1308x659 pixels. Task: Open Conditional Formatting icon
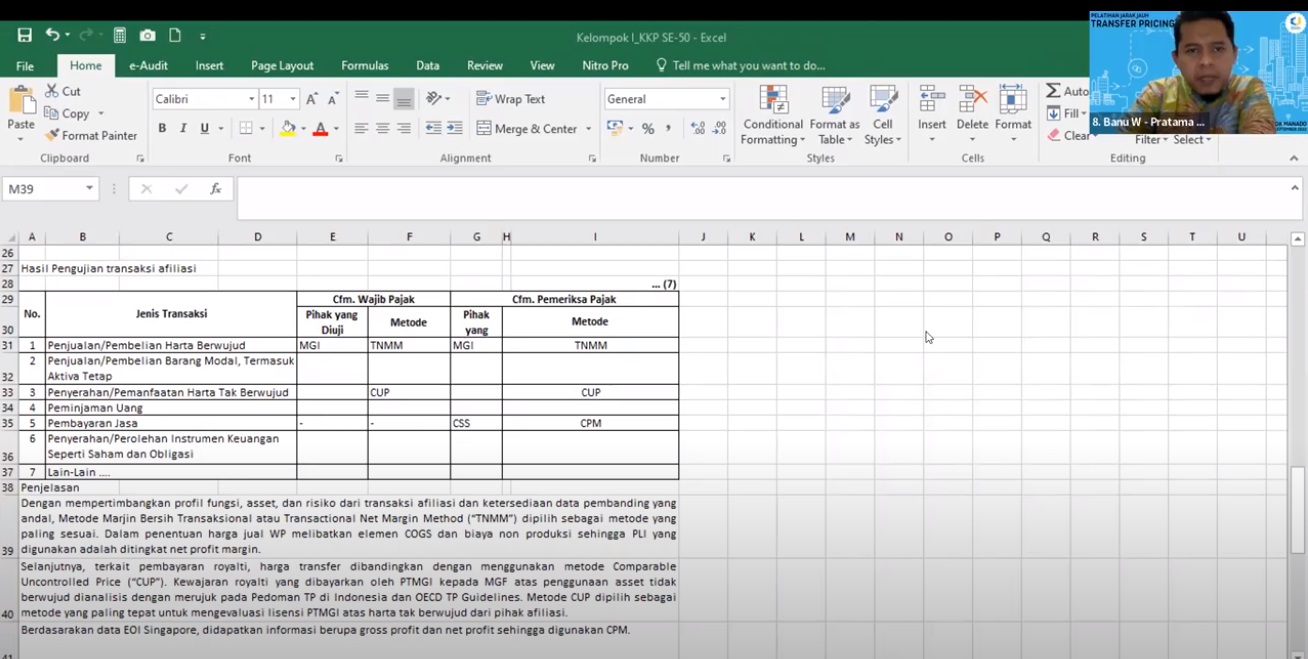point(771,101)
